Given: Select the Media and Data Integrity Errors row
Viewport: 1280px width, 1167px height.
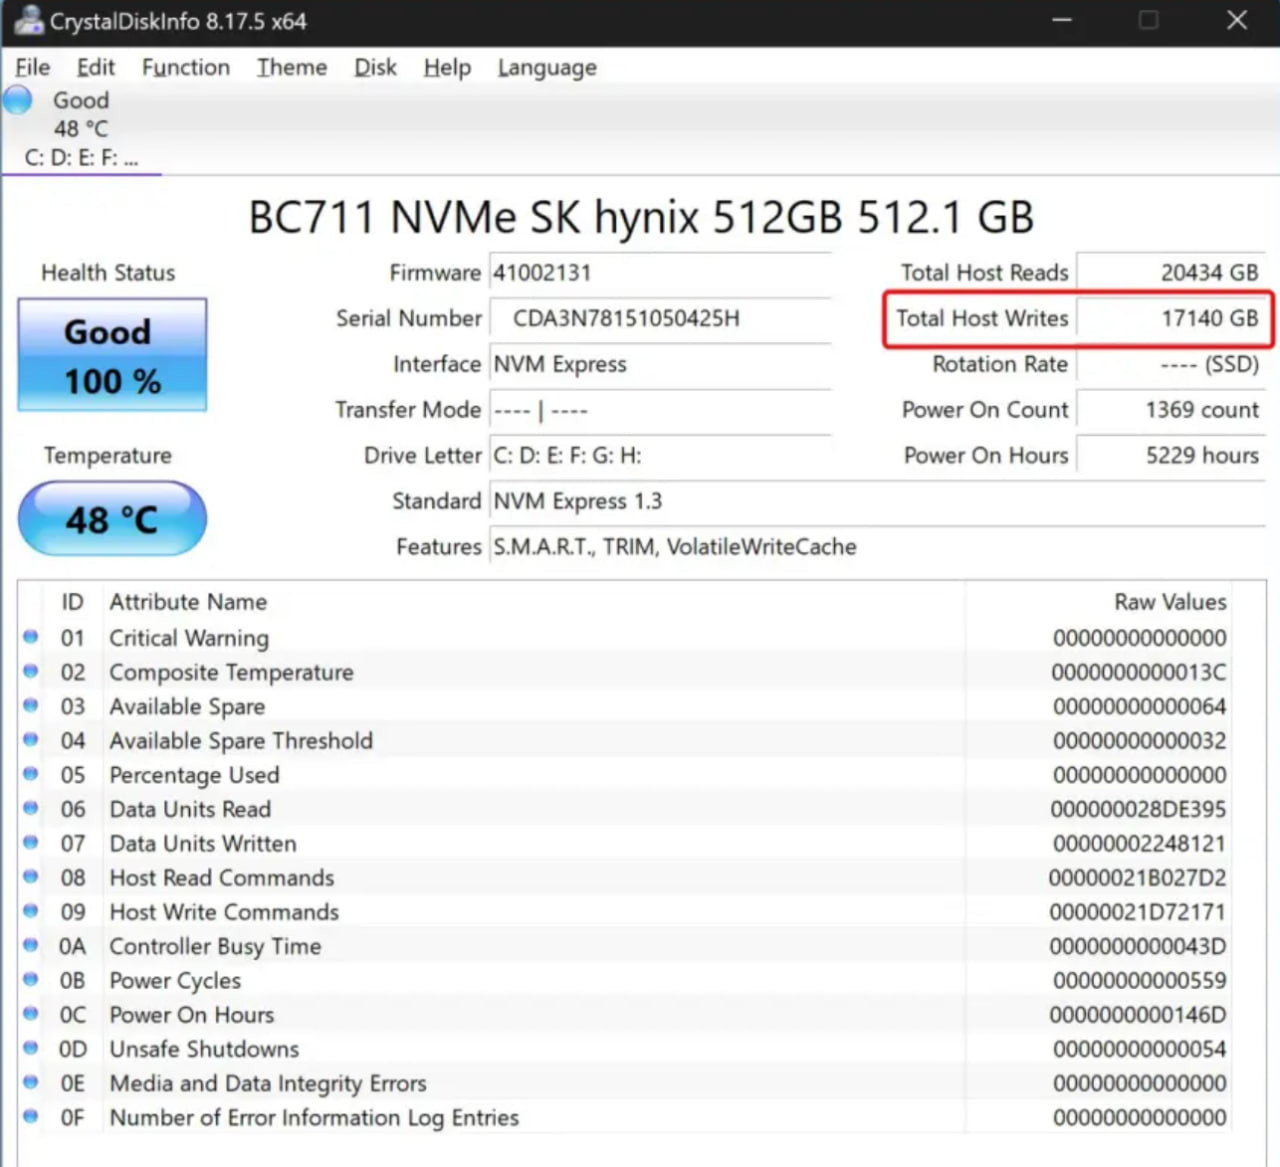Looking at the screenshot, I should coord(267,1083).
